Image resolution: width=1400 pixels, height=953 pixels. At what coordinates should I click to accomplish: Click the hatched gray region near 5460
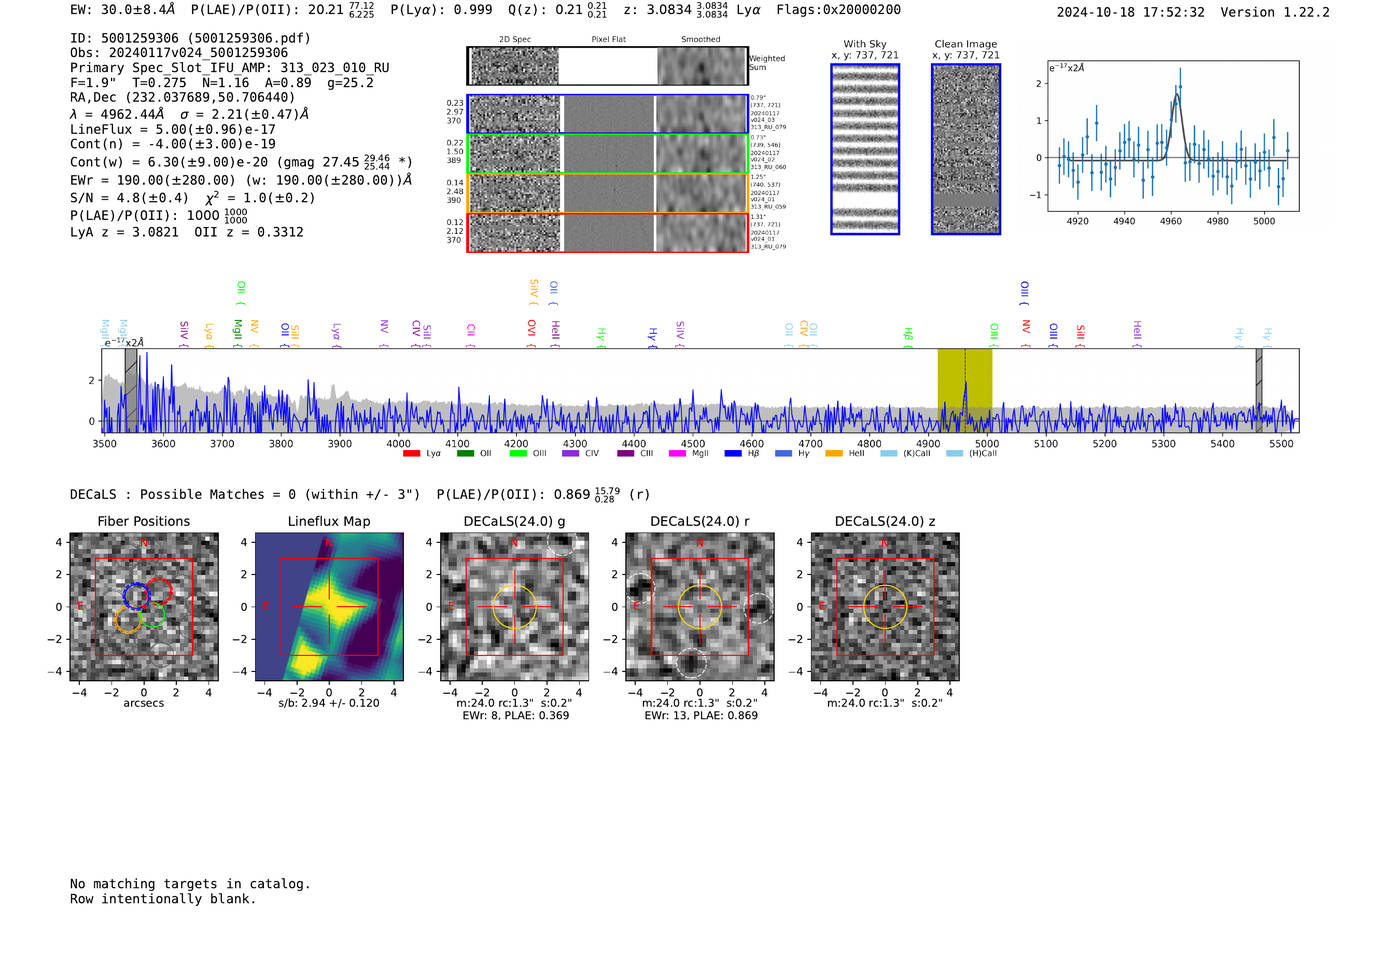click(x=1259, y=390)
